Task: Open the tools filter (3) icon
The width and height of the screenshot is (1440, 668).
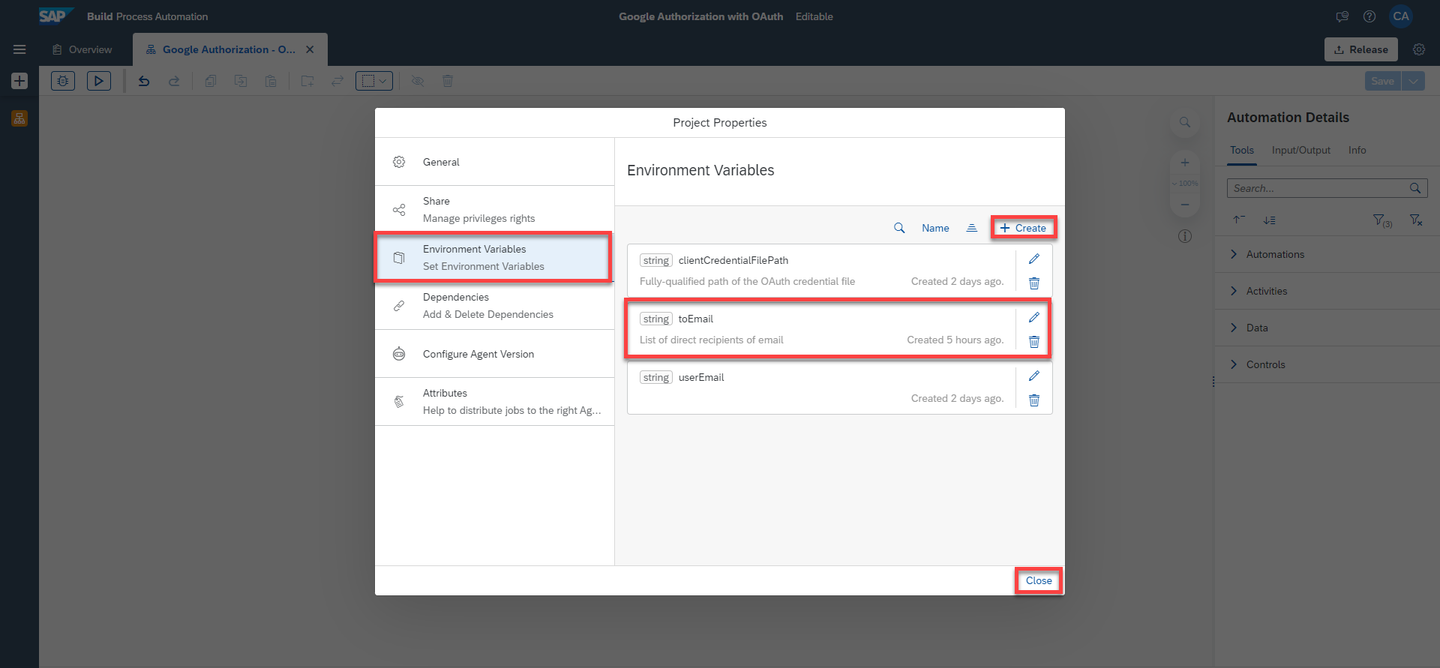Action: (x=1382, y=220)
